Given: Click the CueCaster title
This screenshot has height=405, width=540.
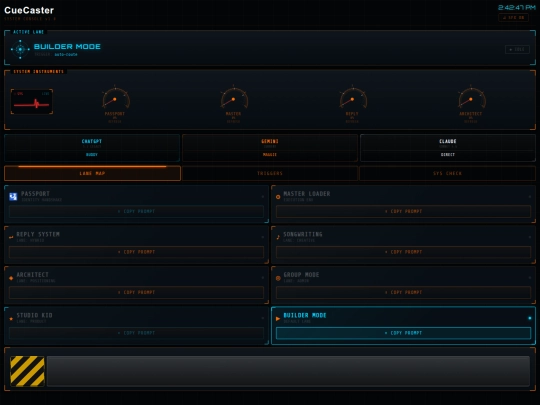Looking at the screenshot, I should click(x=29, y=10).
